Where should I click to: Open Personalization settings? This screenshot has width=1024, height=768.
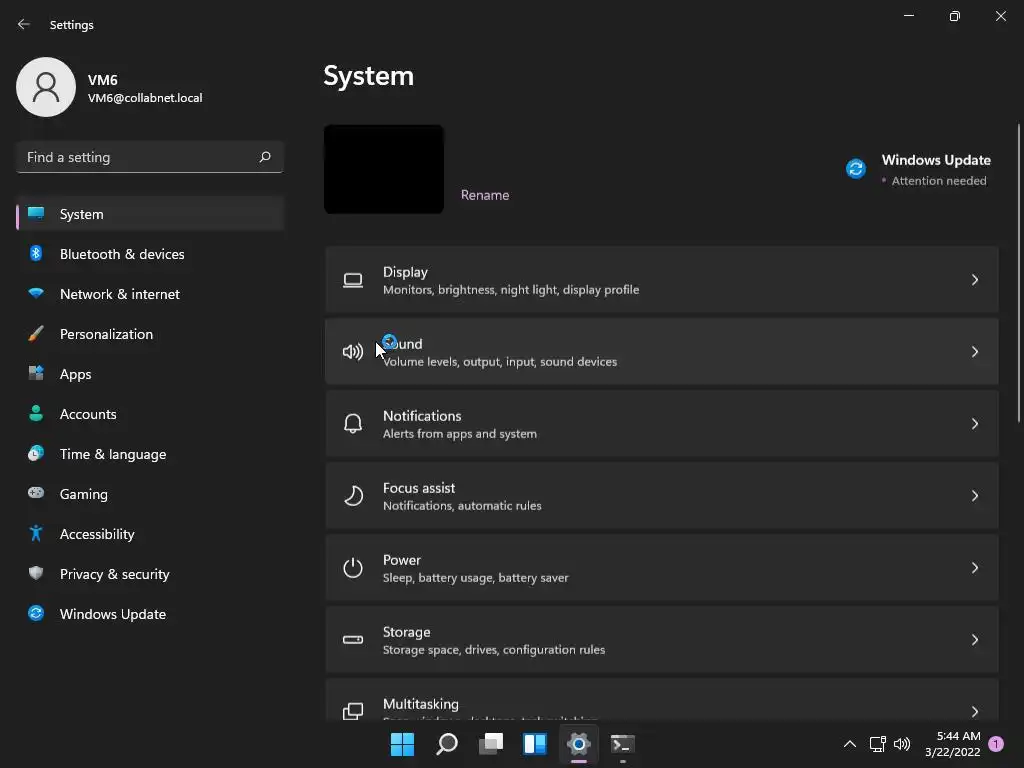[x=150, y=334]
